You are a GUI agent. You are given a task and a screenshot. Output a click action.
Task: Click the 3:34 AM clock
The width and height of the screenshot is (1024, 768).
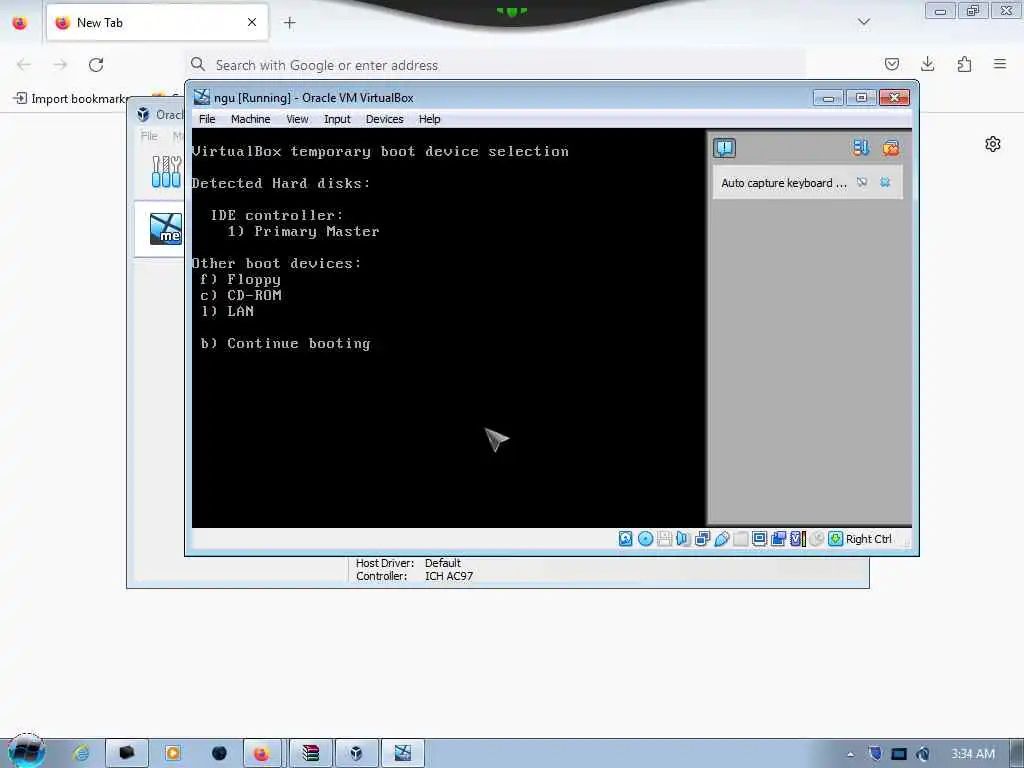[973, 754]
